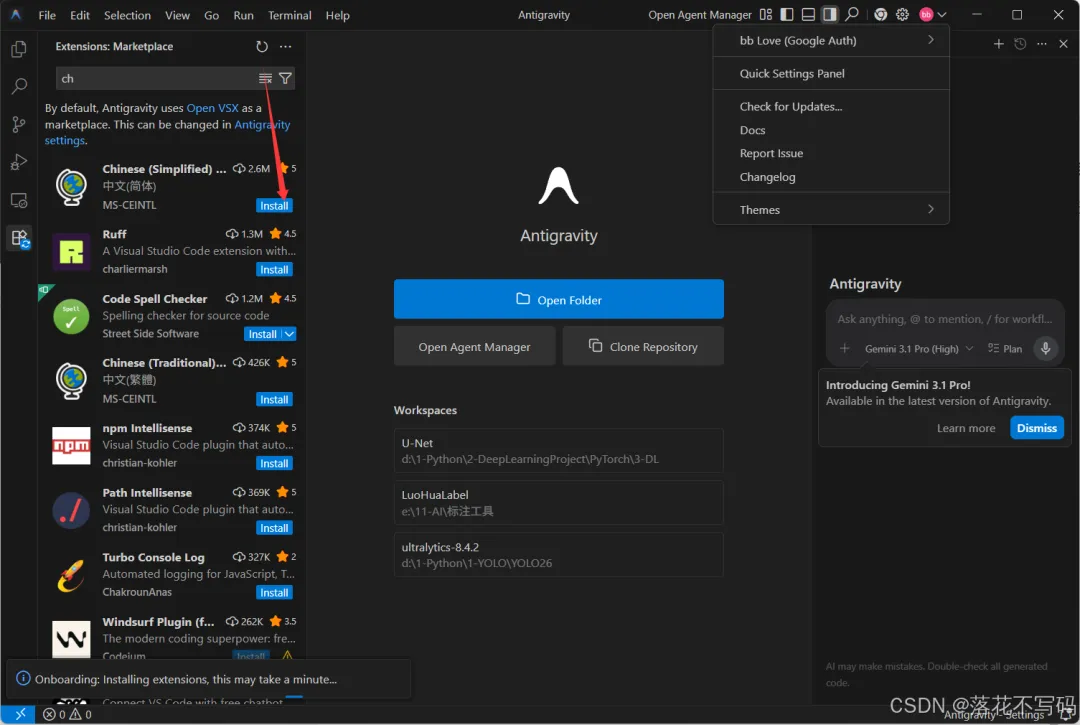The width and height of the screenshot is (1080, 725).
Task: Install Chinese (Simplified) language pack
Action: point(274,205)
